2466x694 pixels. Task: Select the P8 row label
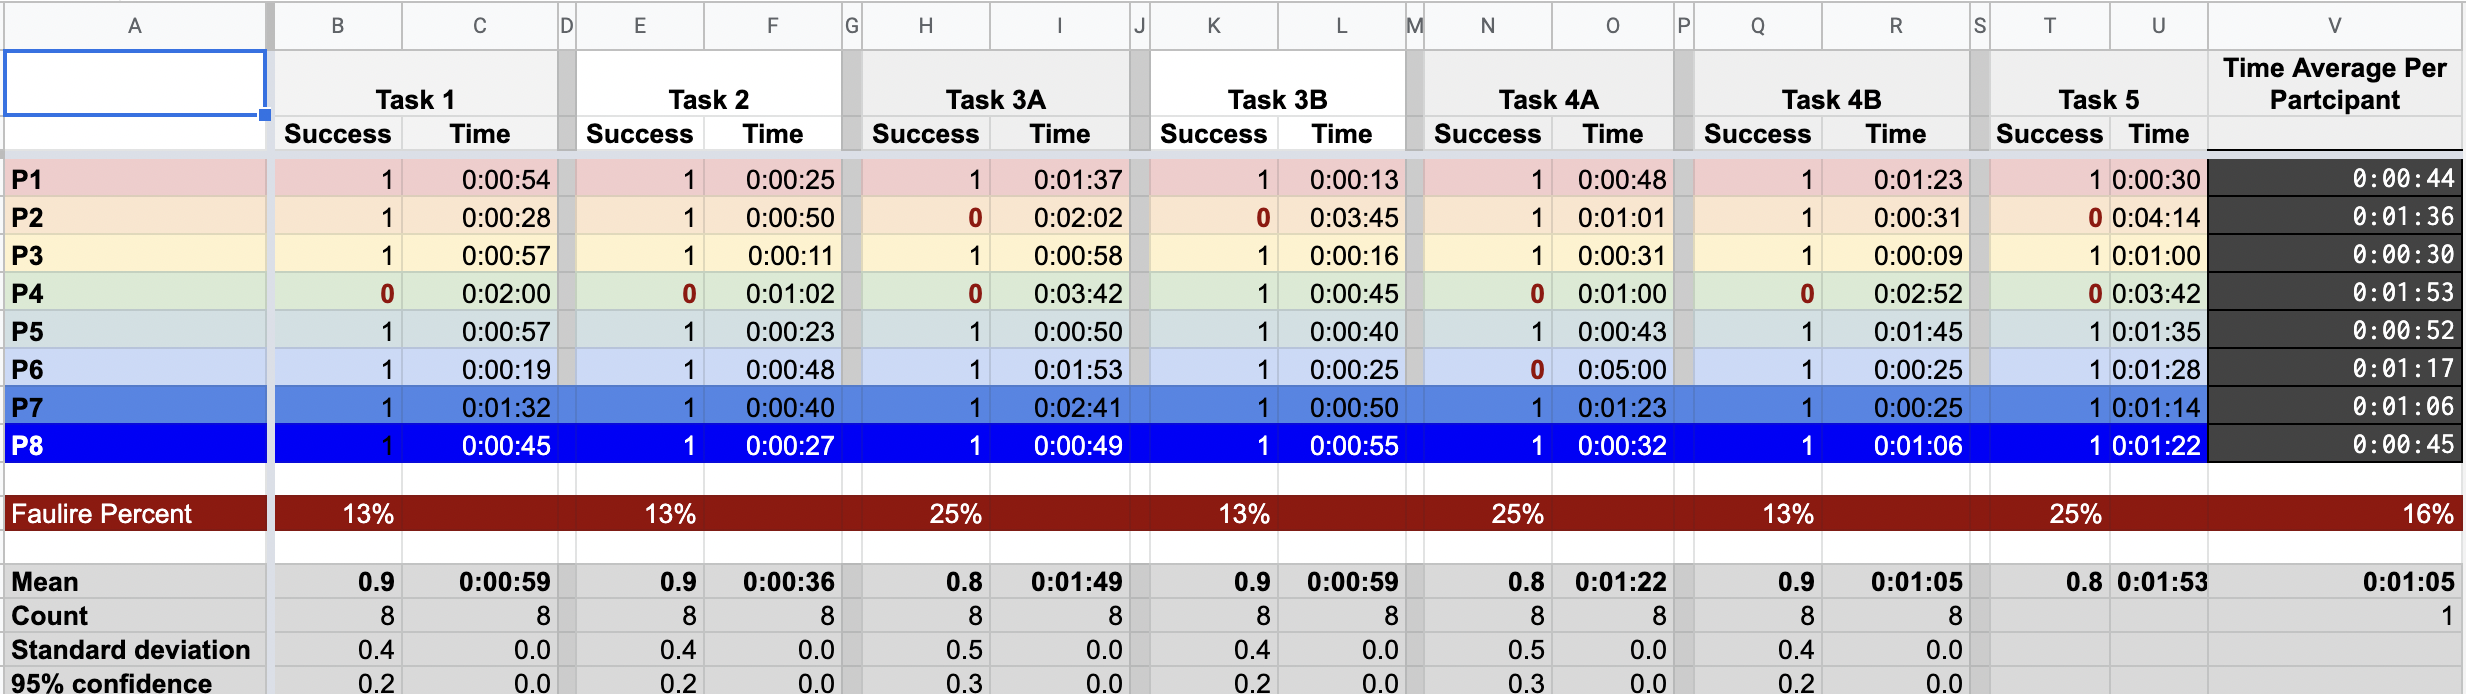click(x=135, y=445)
